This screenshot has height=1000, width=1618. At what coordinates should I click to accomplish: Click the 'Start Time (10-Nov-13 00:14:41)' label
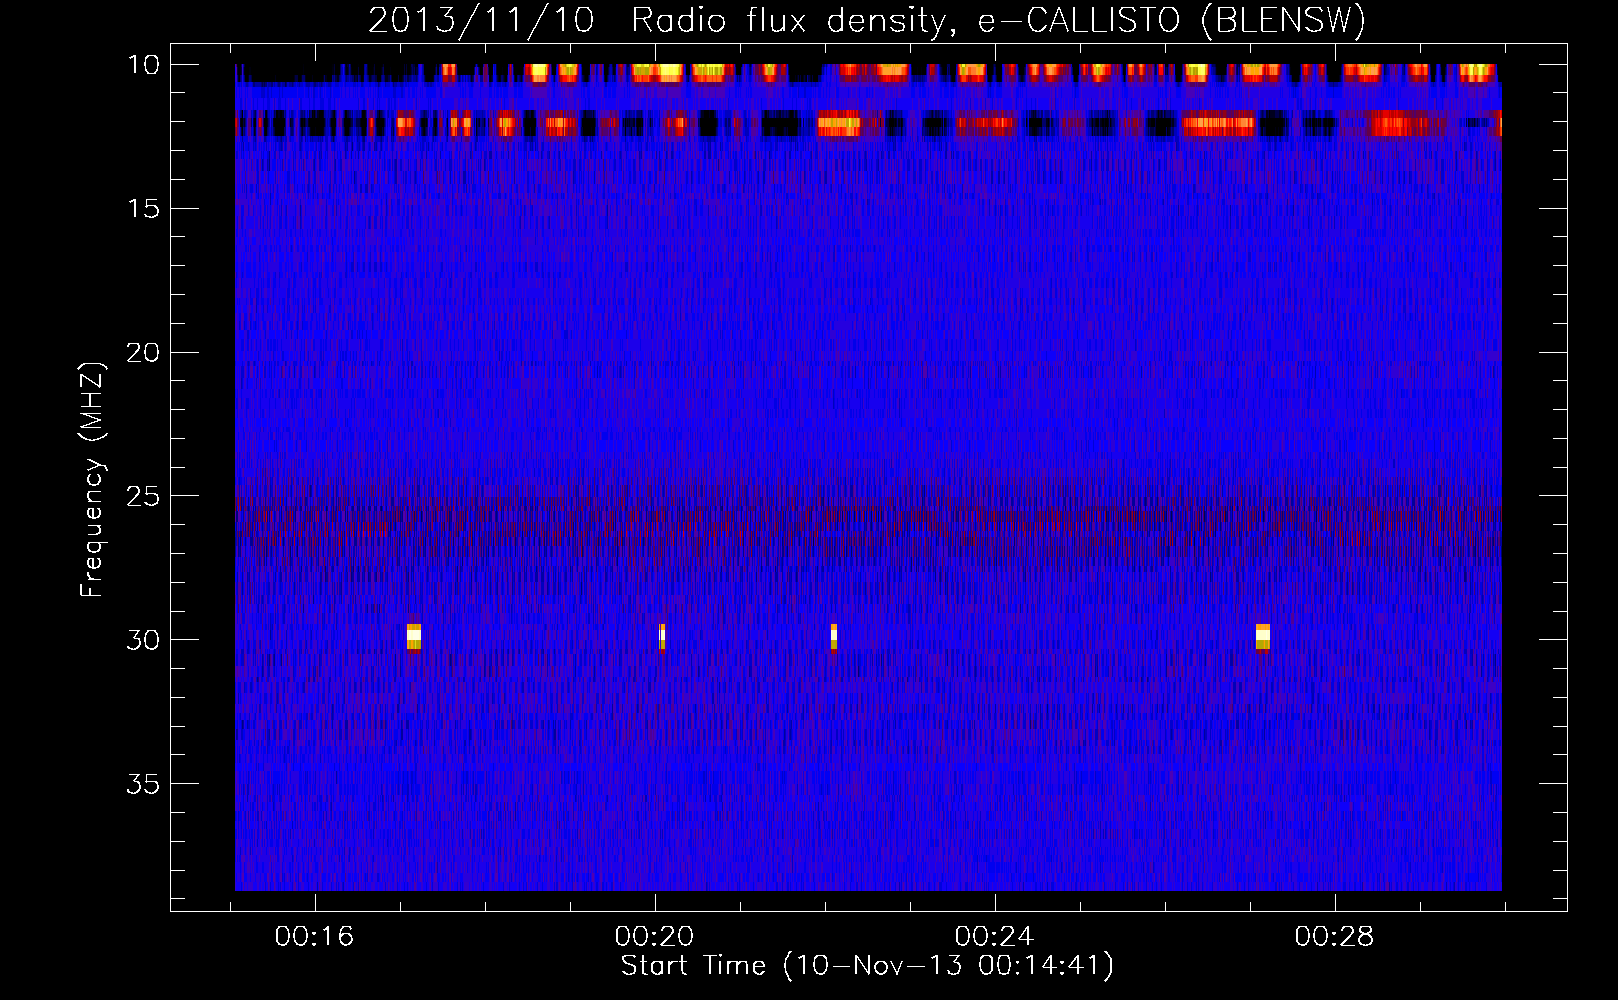(867, 966)
